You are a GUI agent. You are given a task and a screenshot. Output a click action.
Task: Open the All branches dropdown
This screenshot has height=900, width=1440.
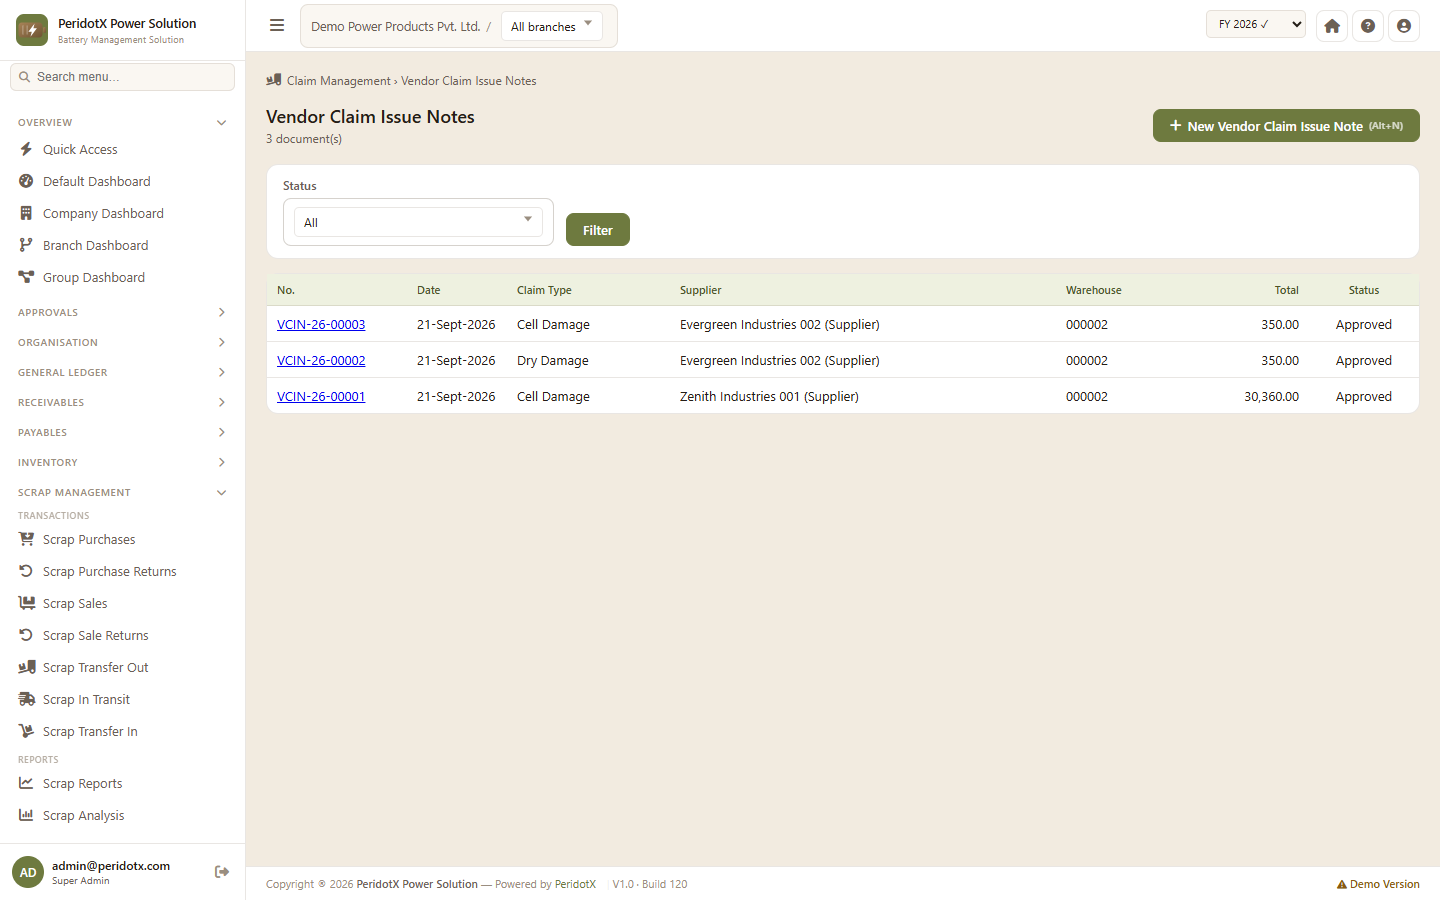click(552, 26)
